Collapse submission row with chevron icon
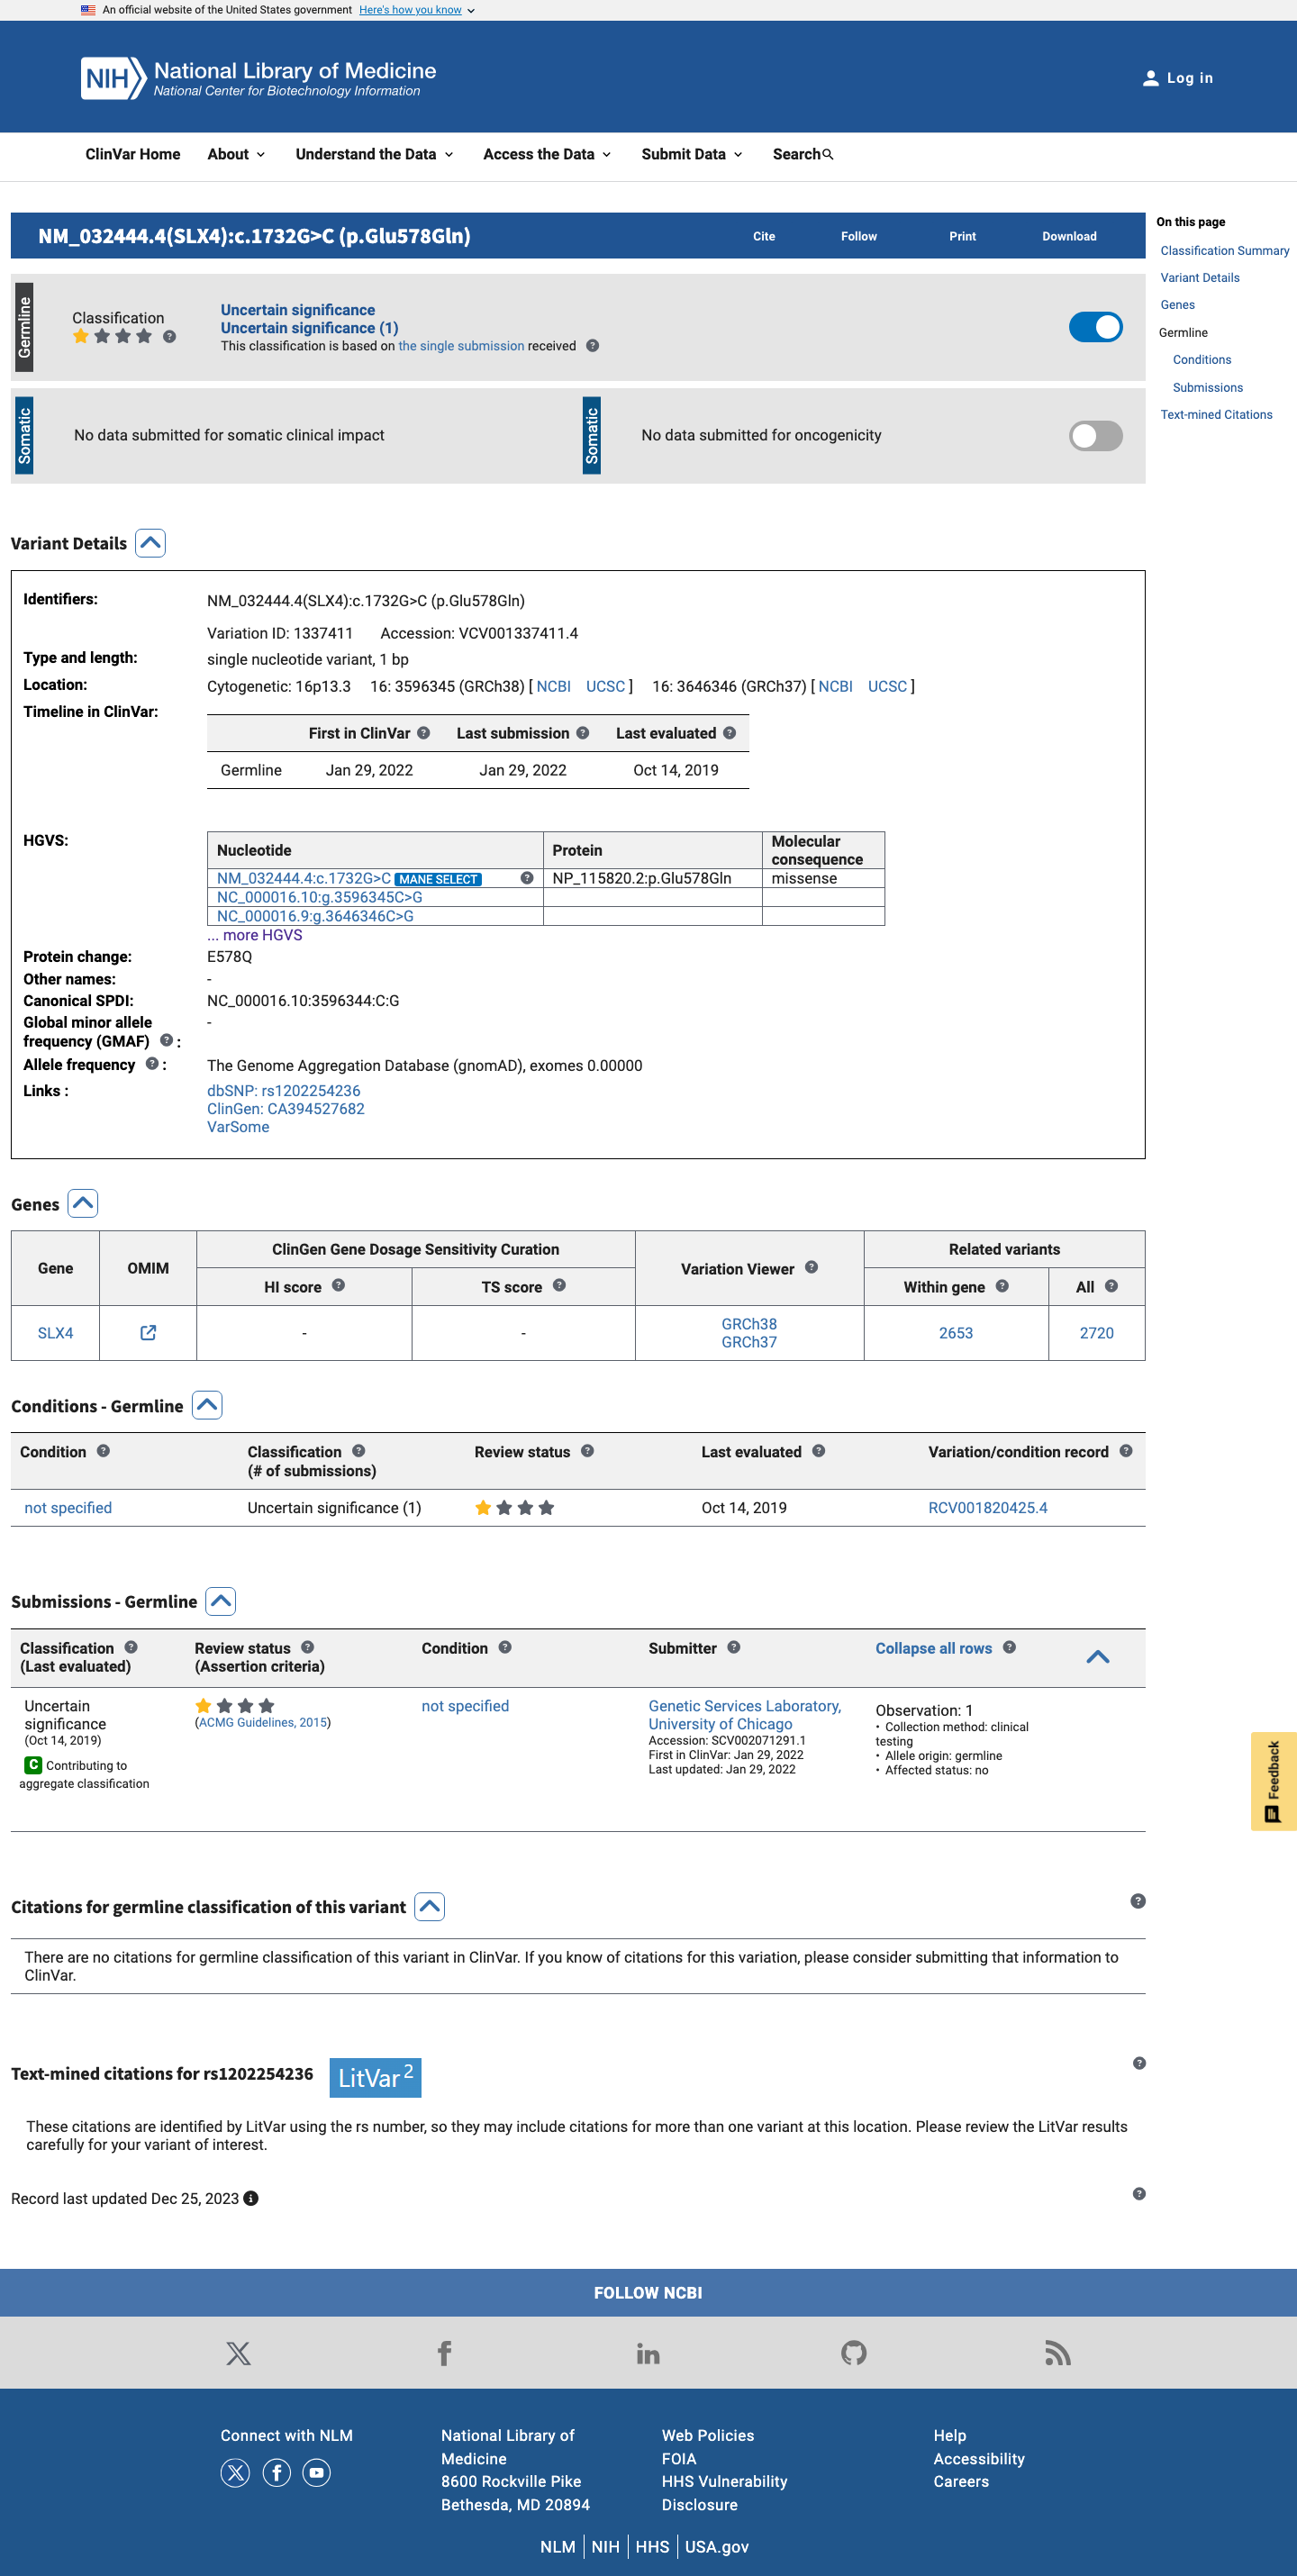Image resolution: width=1297 pixels, height=2576 pixels. [1098, 1657]
